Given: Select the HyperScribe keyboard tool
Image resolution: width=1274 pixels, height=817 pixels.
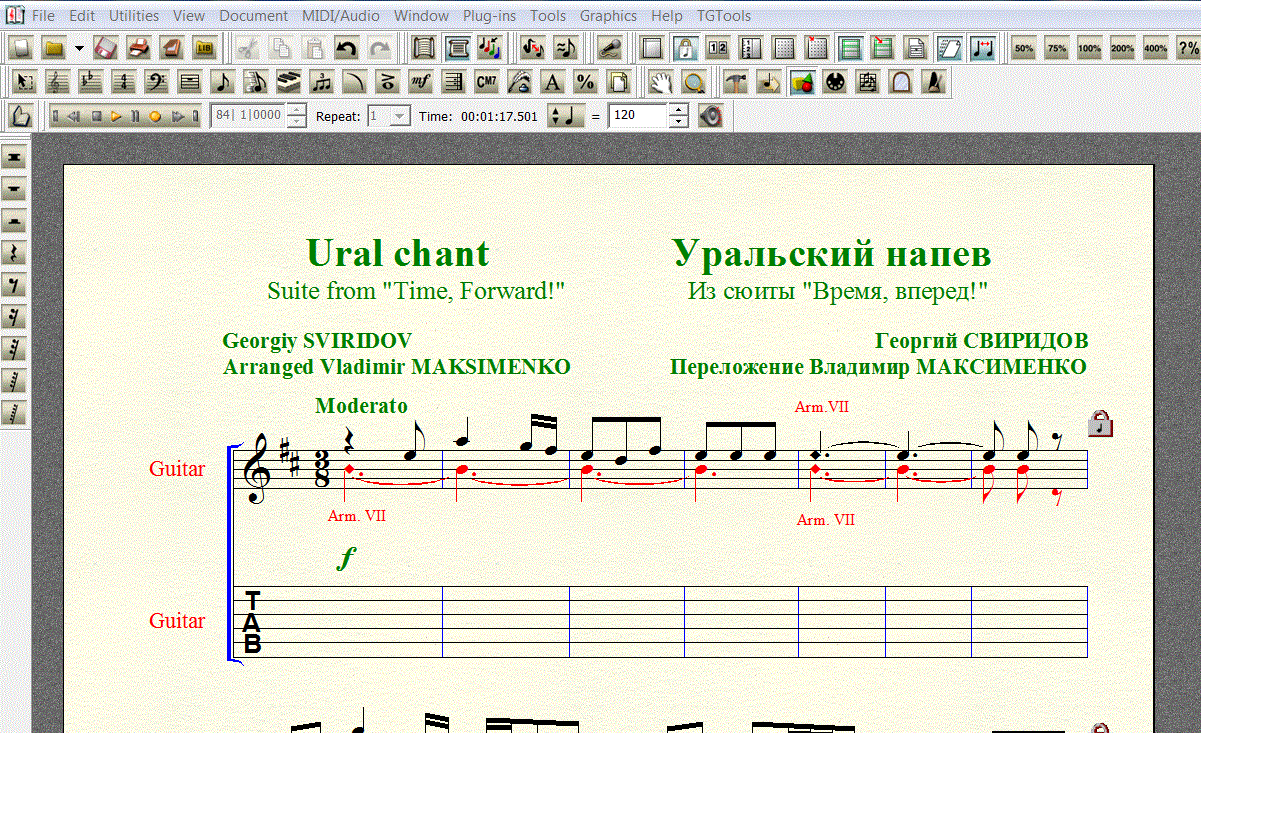Looking at the screenshot, I should [289, 82].
